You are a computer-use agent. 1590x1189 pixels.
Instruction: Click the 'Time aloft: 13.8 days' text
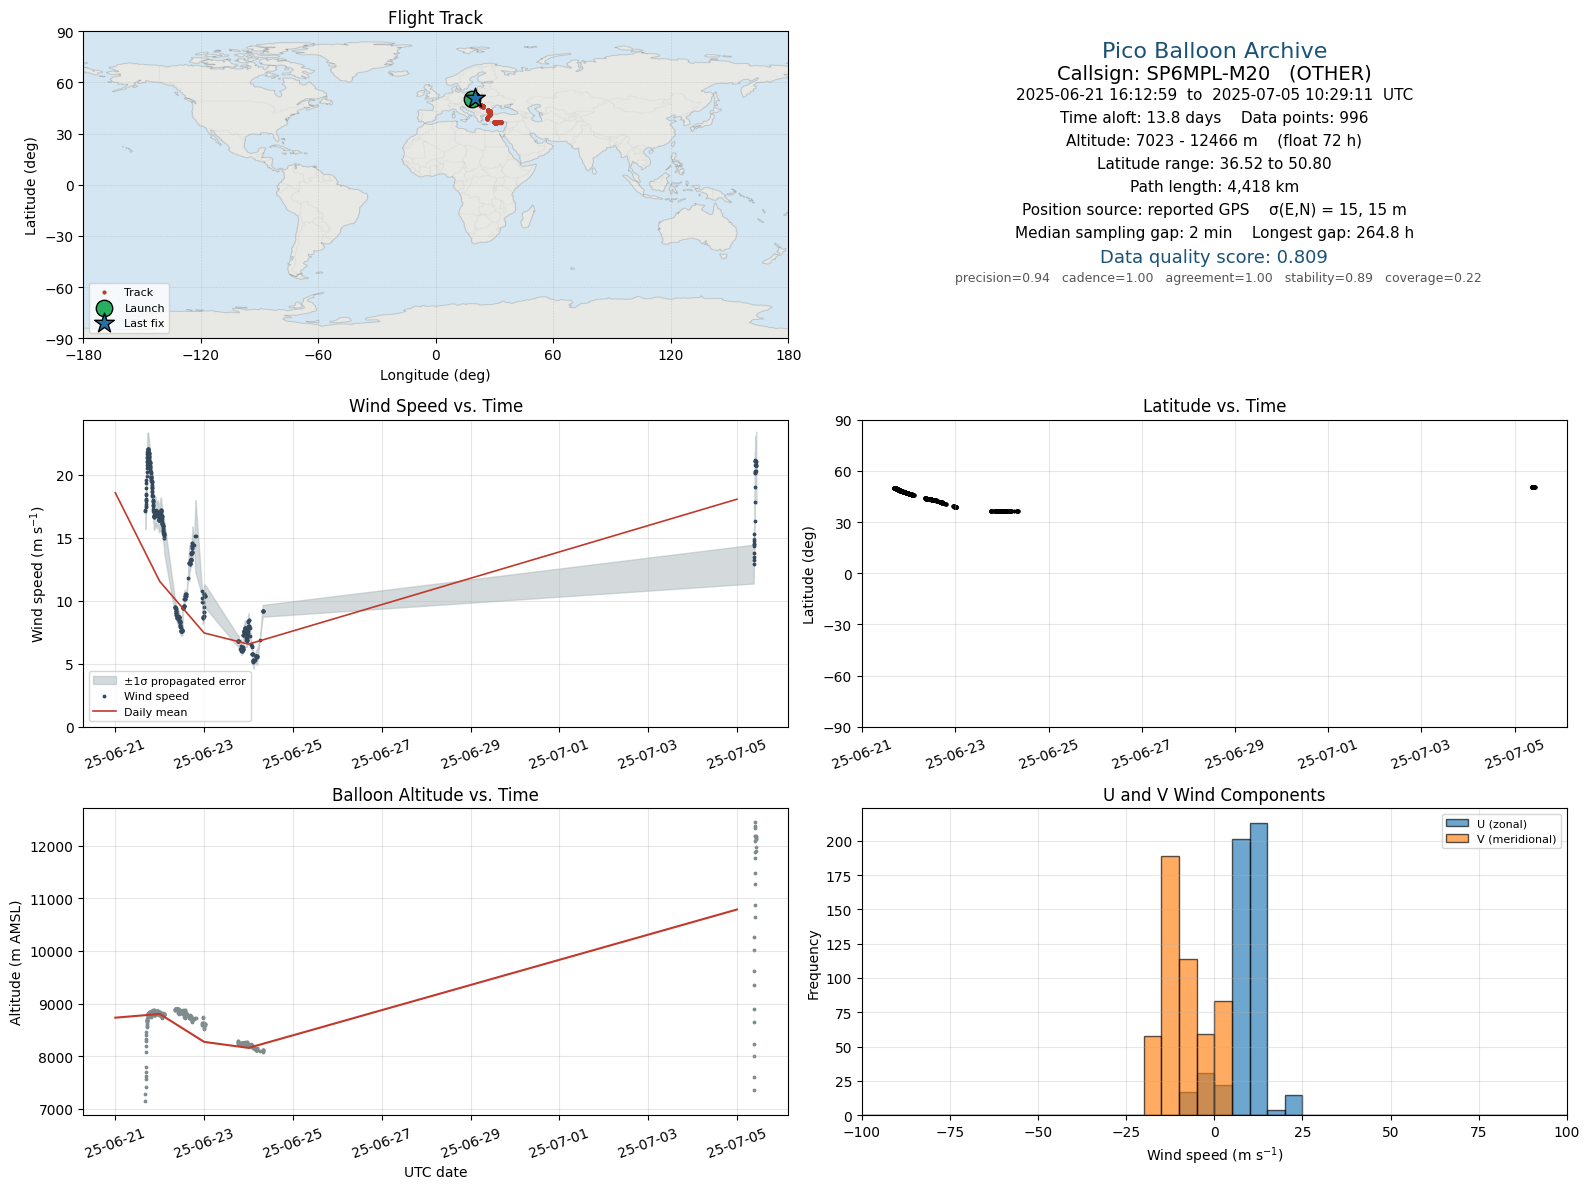(x=1140, y=118)
